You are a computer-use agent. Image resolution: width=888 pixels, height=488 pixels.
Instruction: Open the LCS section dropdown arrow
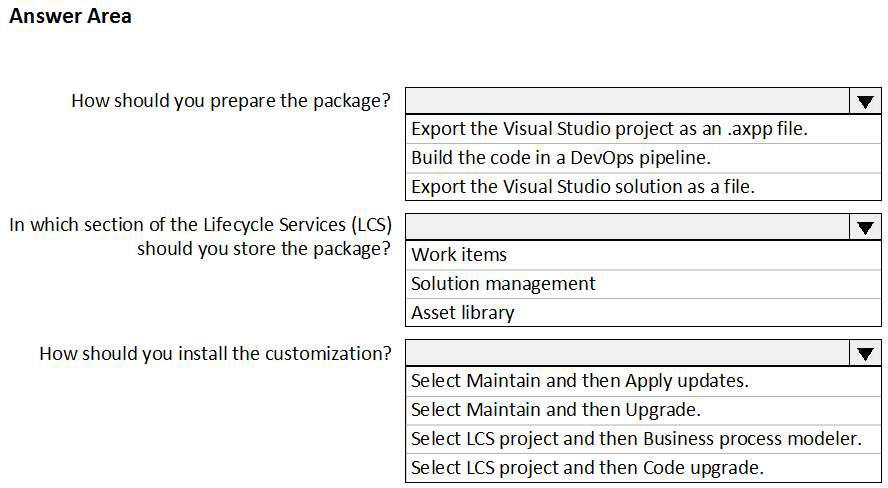pos(864,227)
